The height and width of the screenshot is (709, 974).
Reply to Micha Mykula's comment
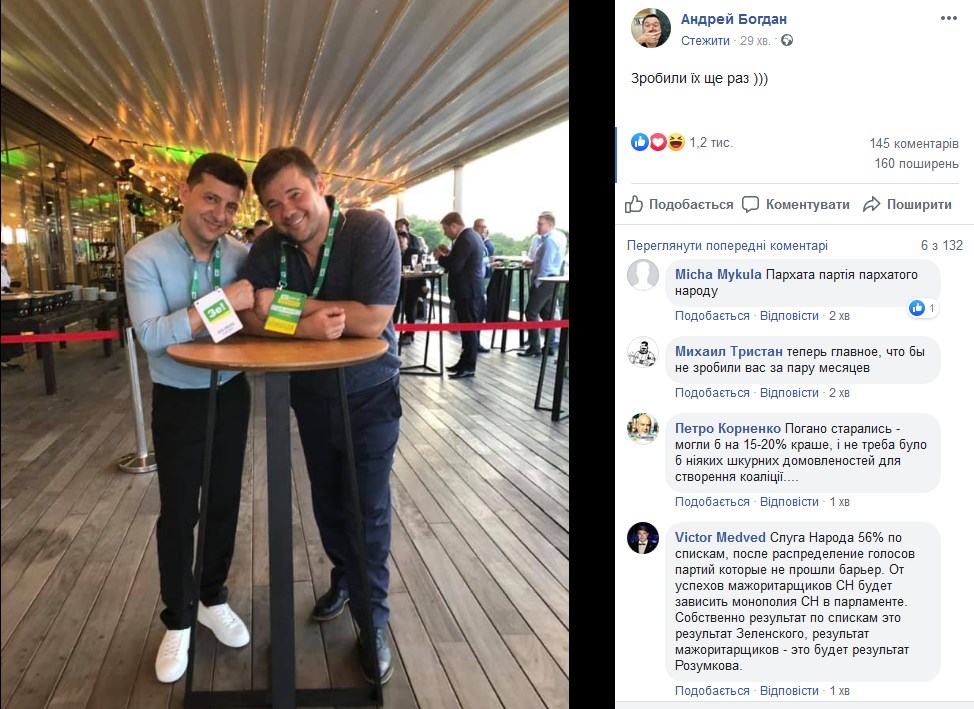coord(789,316)
